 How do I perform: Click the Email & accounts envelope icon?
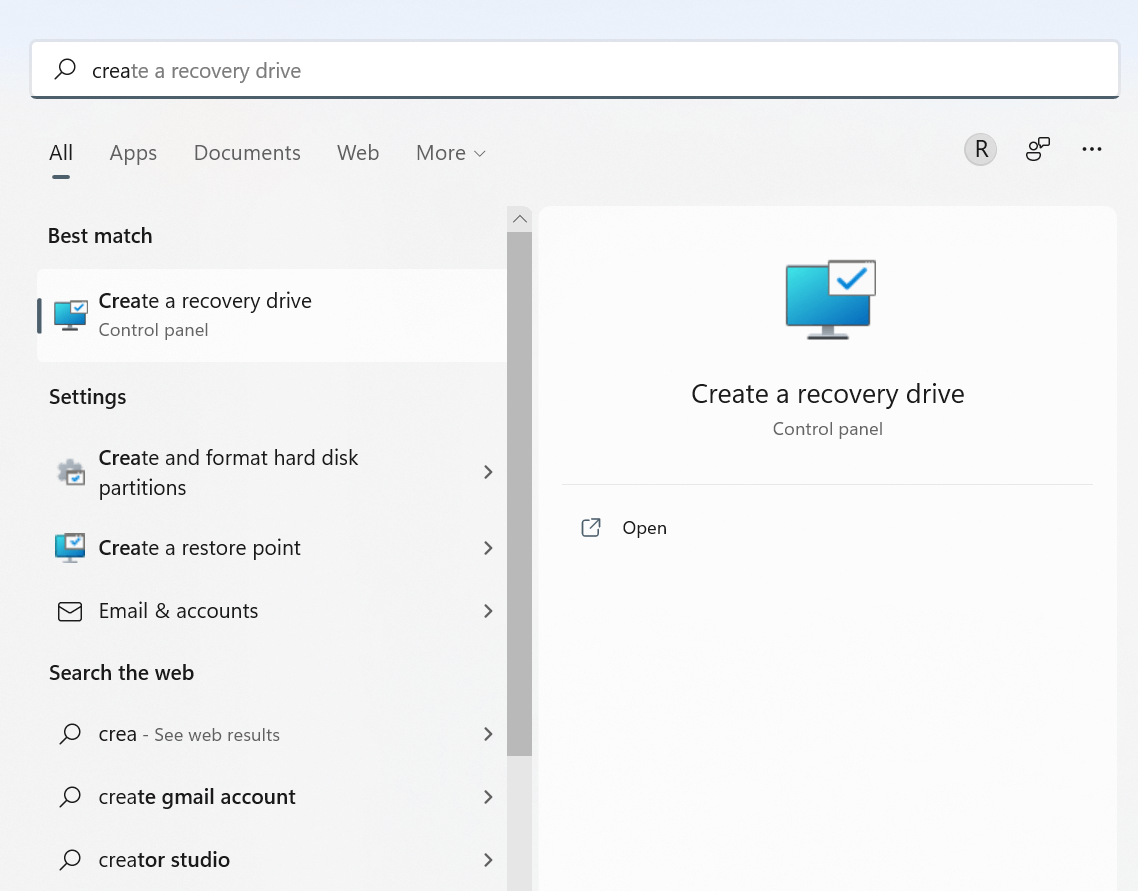coord(68,611)
